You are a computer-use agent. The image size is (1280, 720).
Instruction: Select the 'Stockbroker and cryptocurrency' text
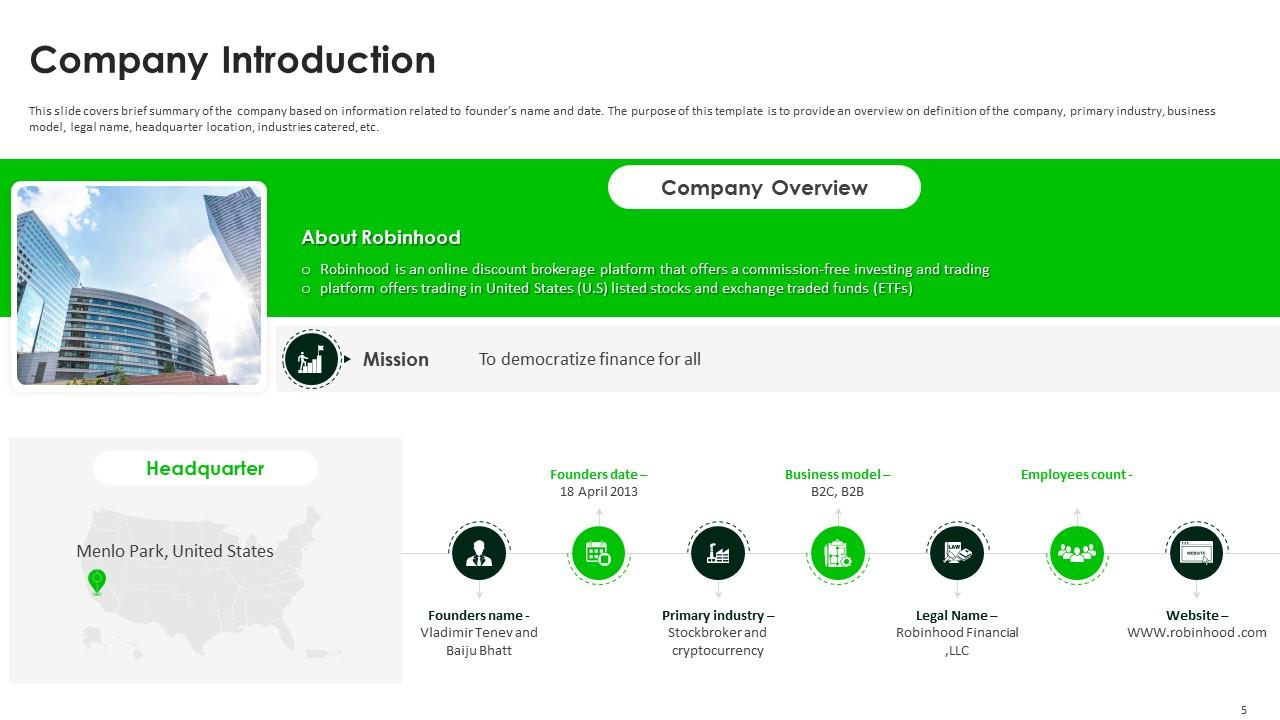point(717,641)
